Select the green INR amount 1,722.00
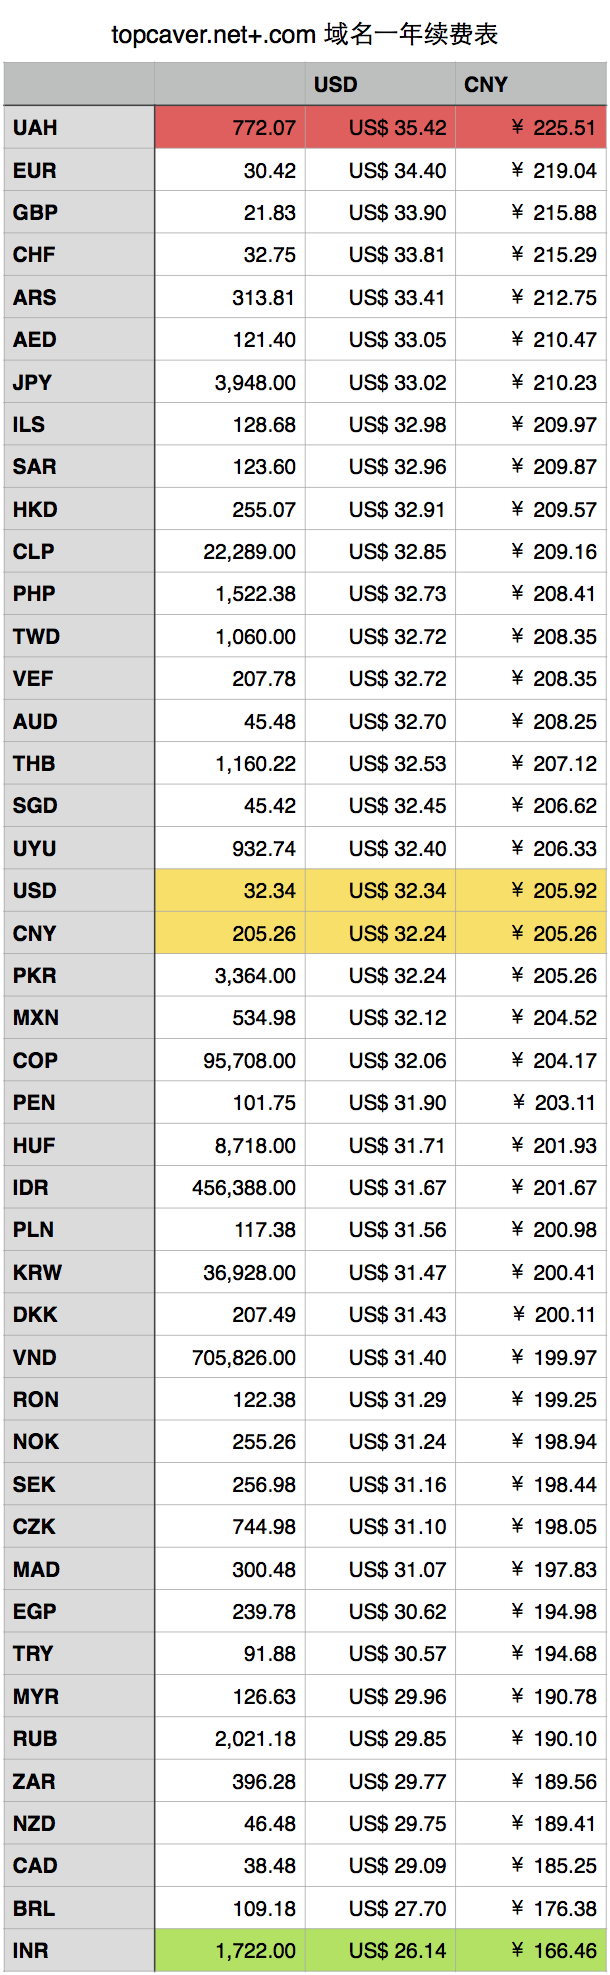The height and width of the screenshot is (1975, 610). pos(230,1950)
